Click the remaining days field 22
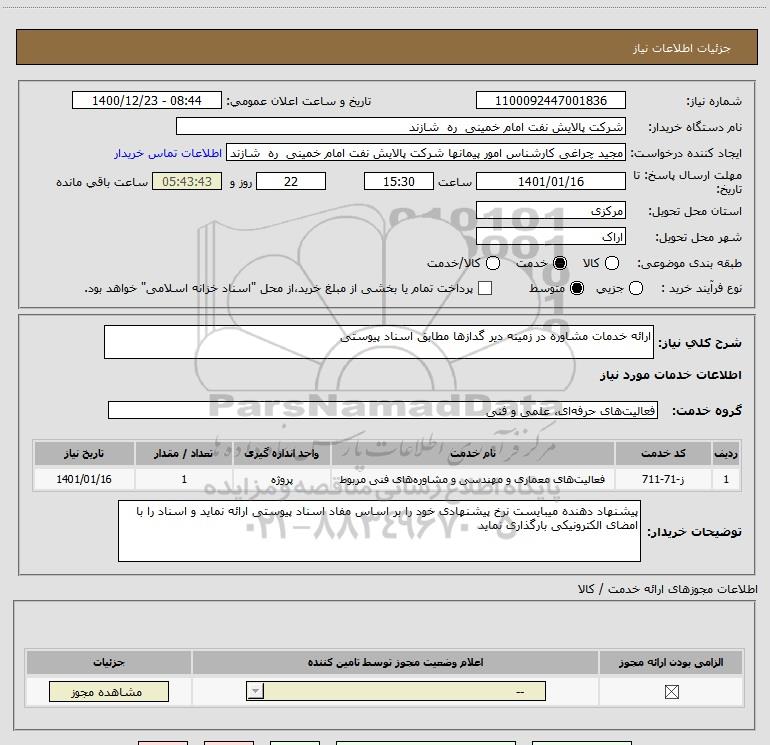This screenshot has width=770, height=745. [x=291, y=181]
